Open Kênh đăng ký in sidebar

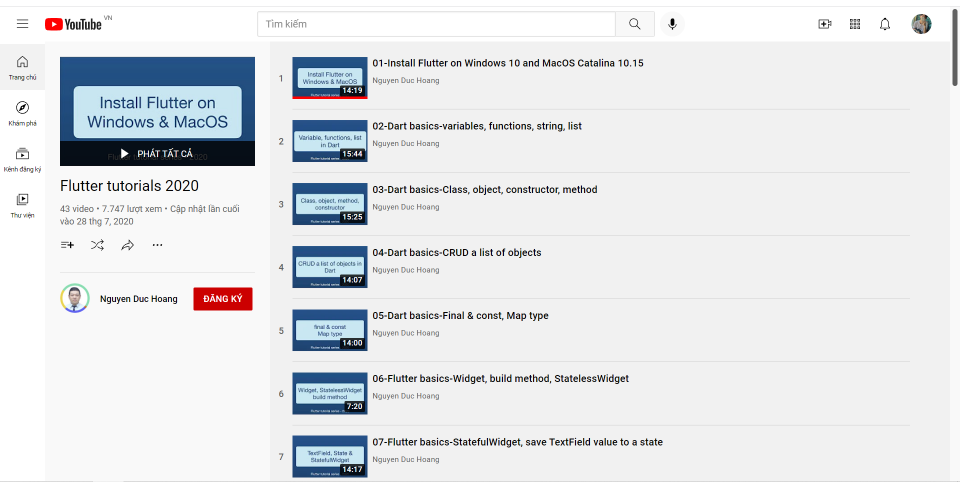[x=23, y=159]
